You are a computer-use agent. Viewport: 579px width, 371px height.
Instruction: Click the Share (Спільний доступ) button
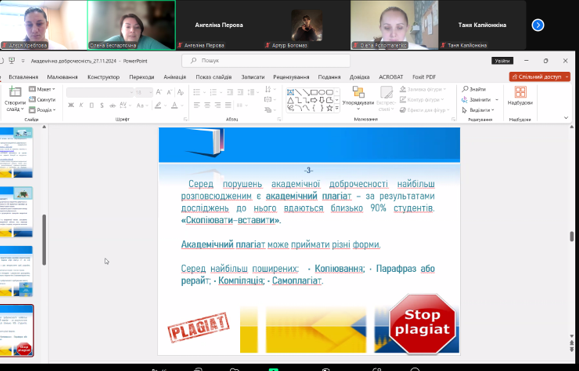click(x=539, y=77)
